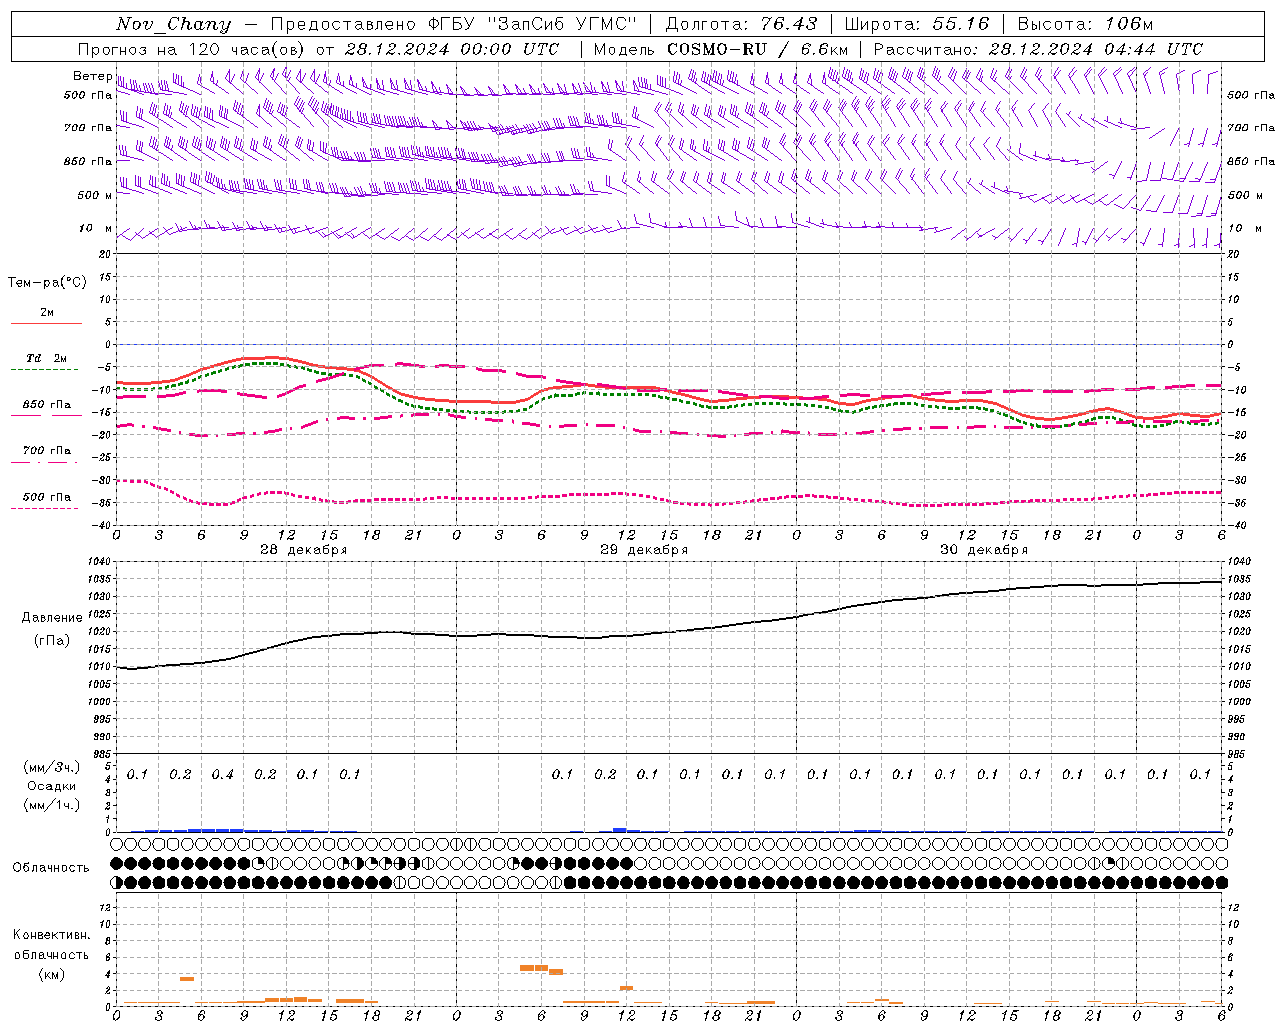Image resolution: width=1280 pixels, height=1024 pixels.
Task: Click the "Давление" pressure panel label
Action: point(52,618)
